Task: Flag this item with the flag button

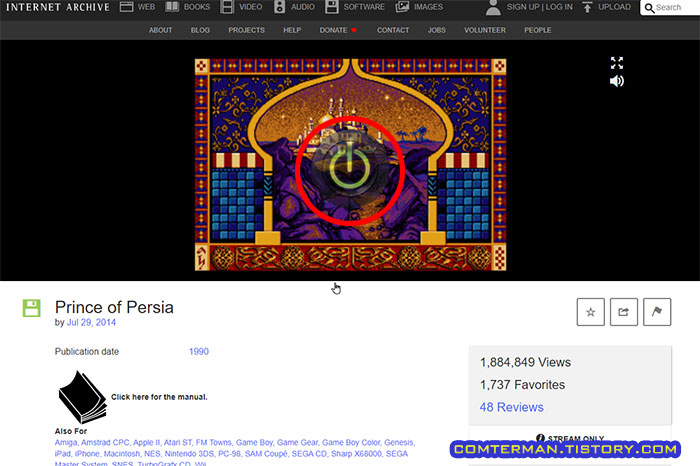Action: [657, 312]
